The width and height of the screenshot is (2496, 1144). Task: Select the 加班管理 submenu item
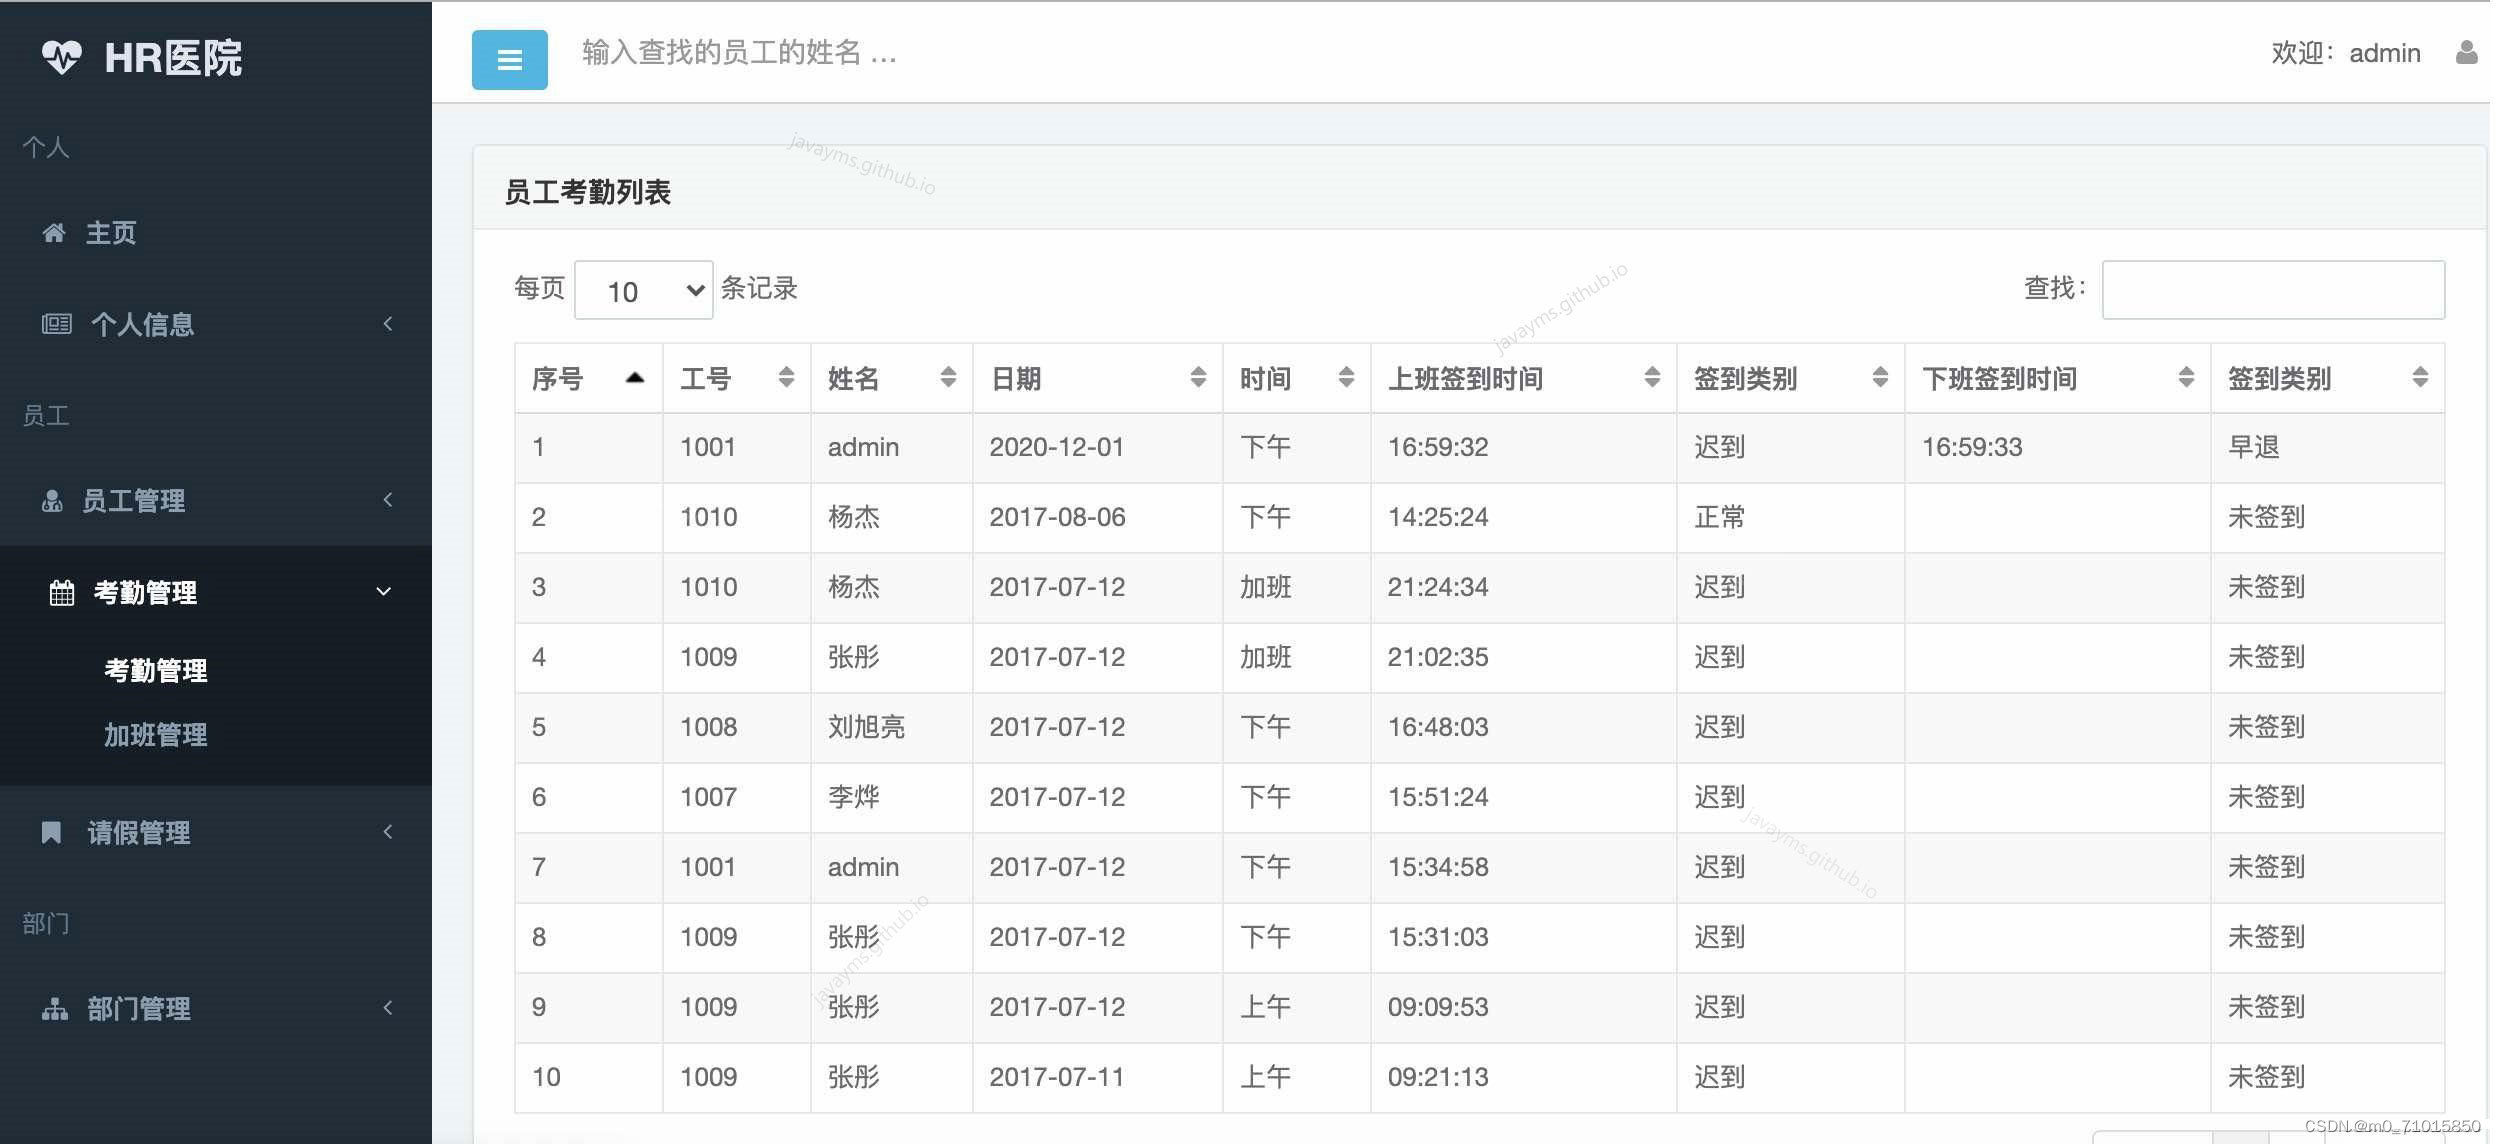tap(156, 735)
